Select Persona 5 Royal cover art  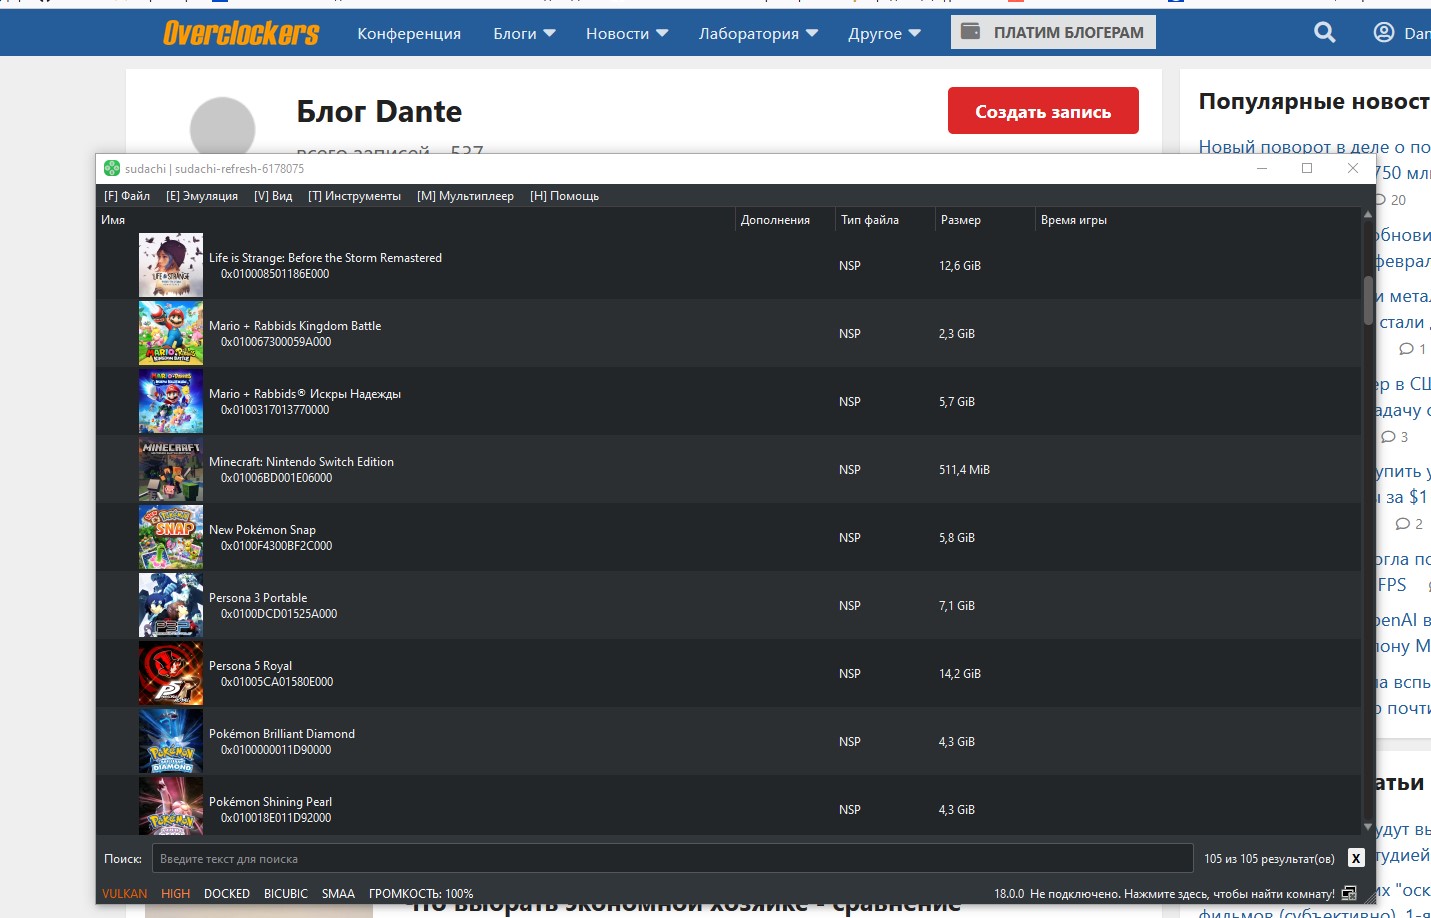pyautogui.click(x=171, y=673)
